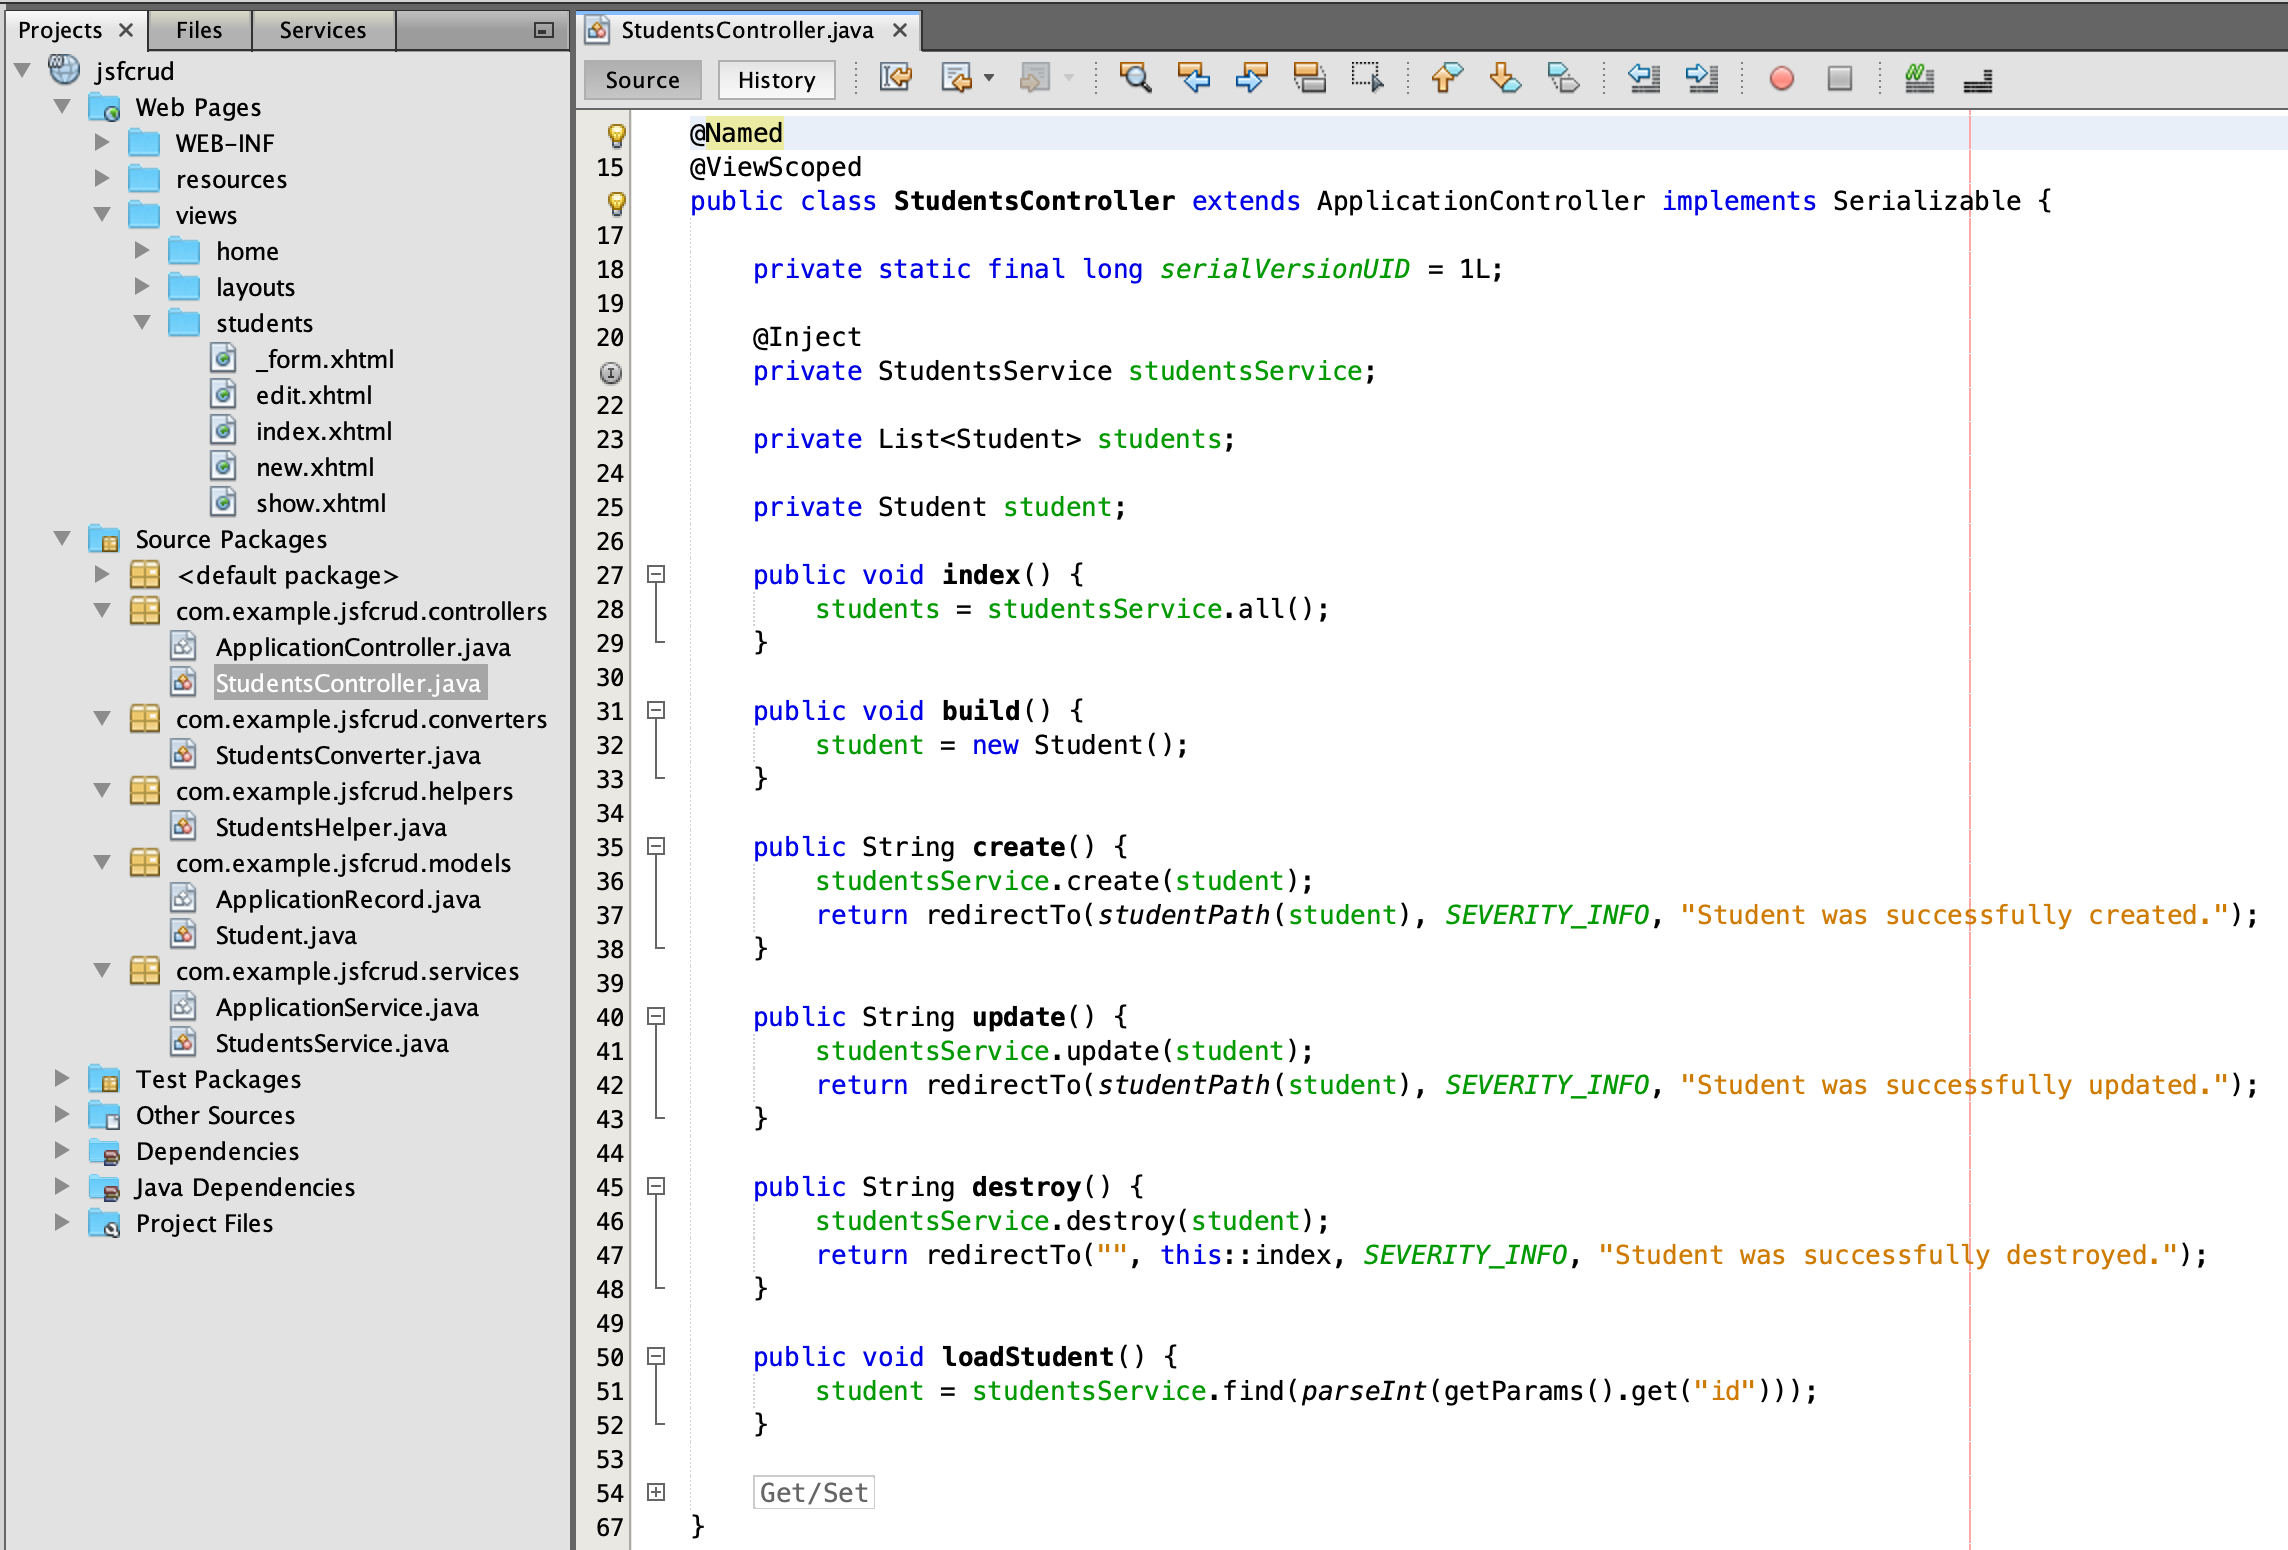Minimize the Projects window group
Viewport: 2288px width, 1550px height.
point(543,30)
